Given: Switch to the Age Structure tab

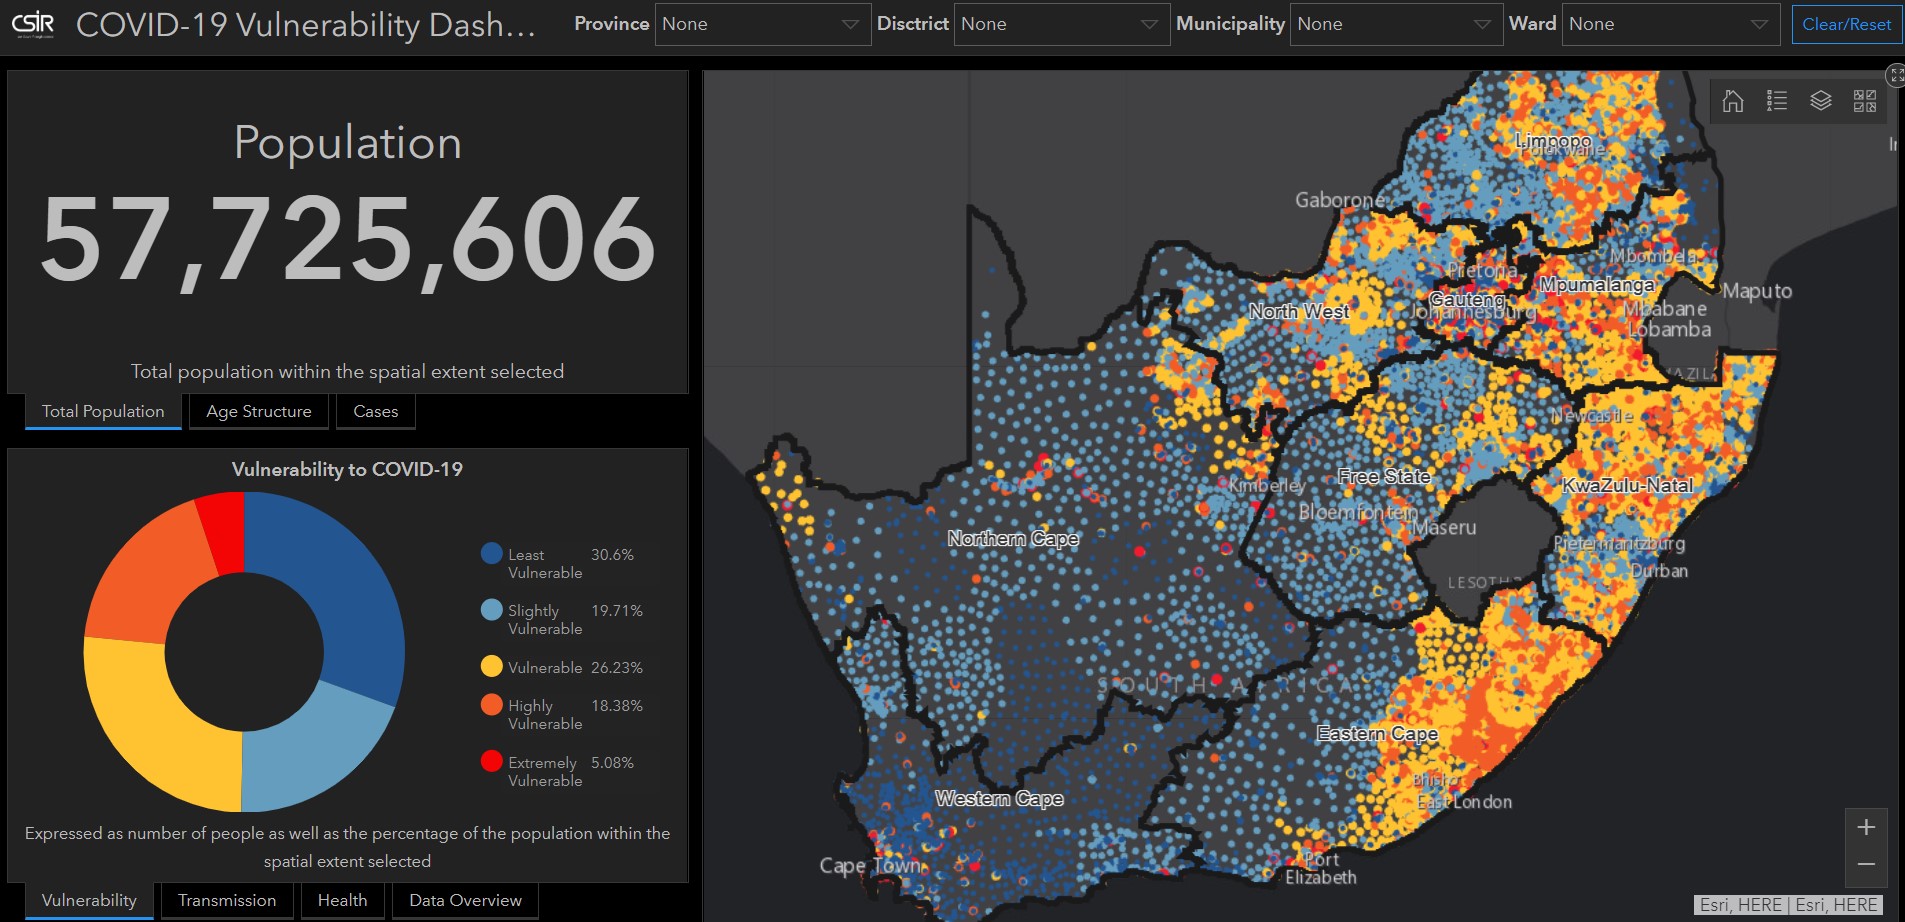Looking at the screenshot, I should click(x=259, y=411).
